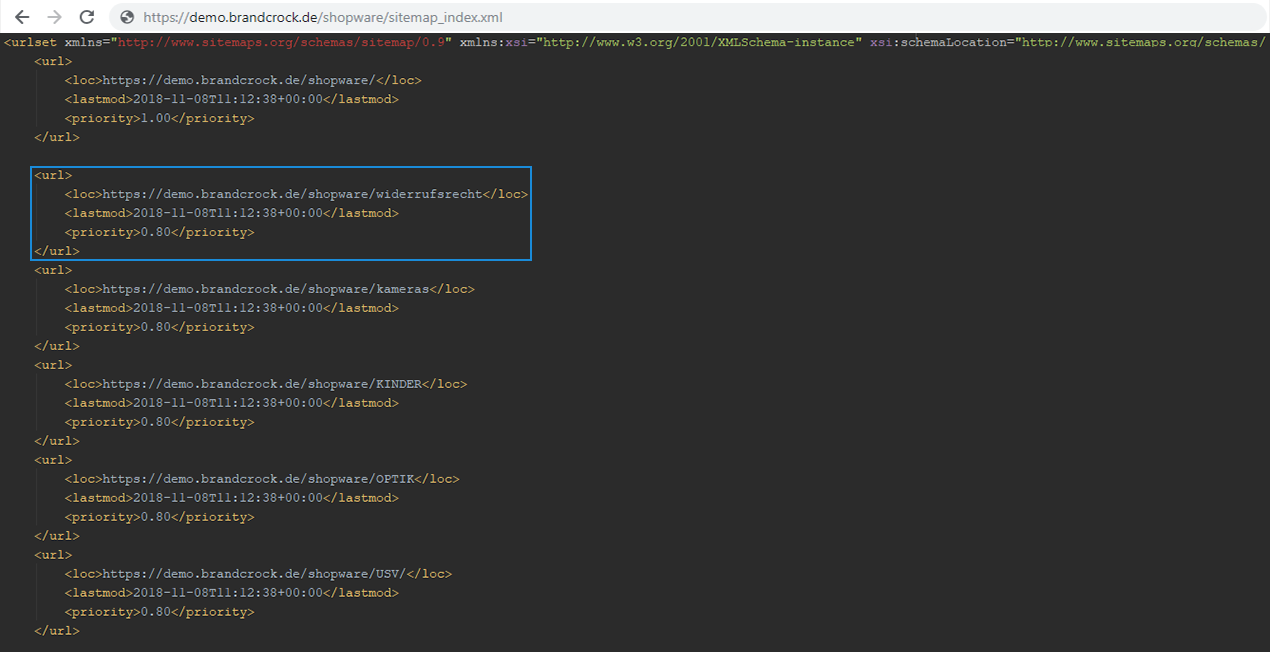This screenshot has height=652, width=1270.
Task: View site information via the globe icon
Action: (127, 17)
